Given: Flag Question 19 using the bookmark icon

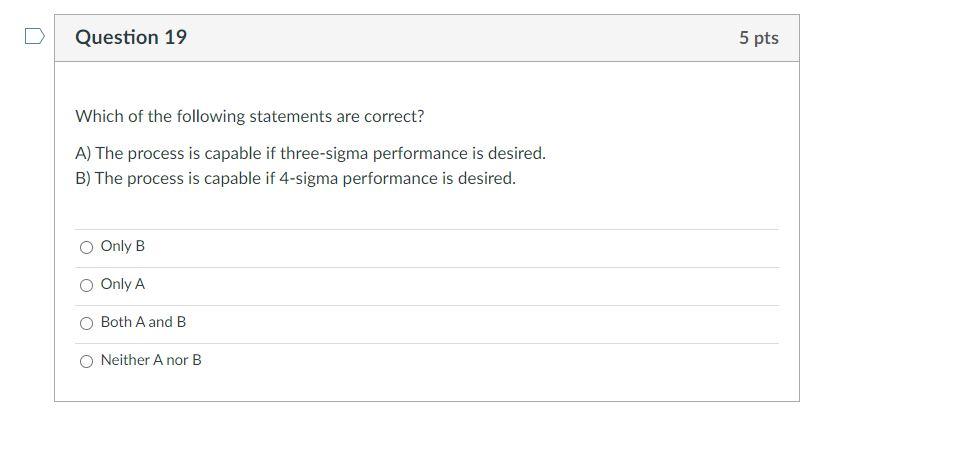Looking at the screenshot, I should [34, 37].
